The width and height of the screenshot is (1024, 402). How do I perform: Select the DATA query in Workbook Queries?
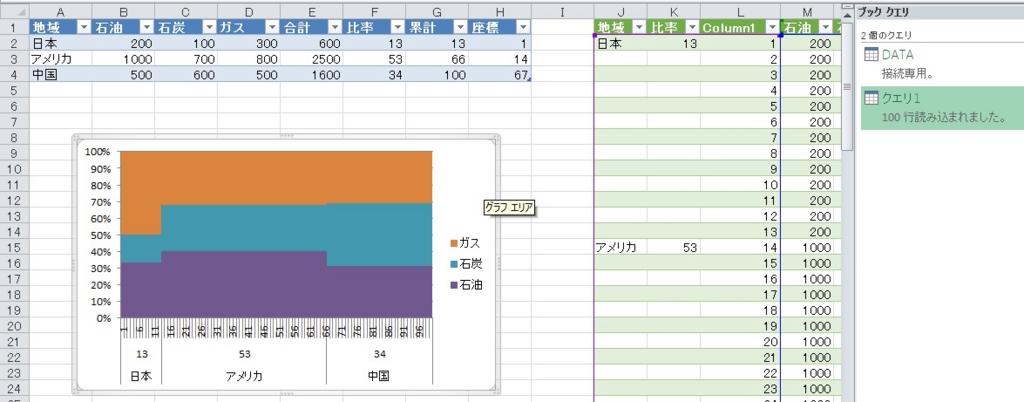pos(942,63)
